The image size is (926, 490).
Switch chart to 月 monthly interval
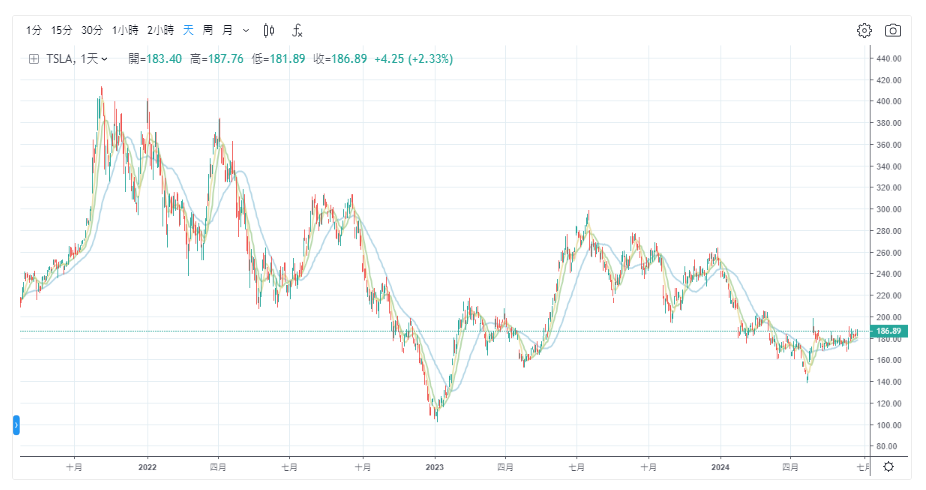pos(226,31)
